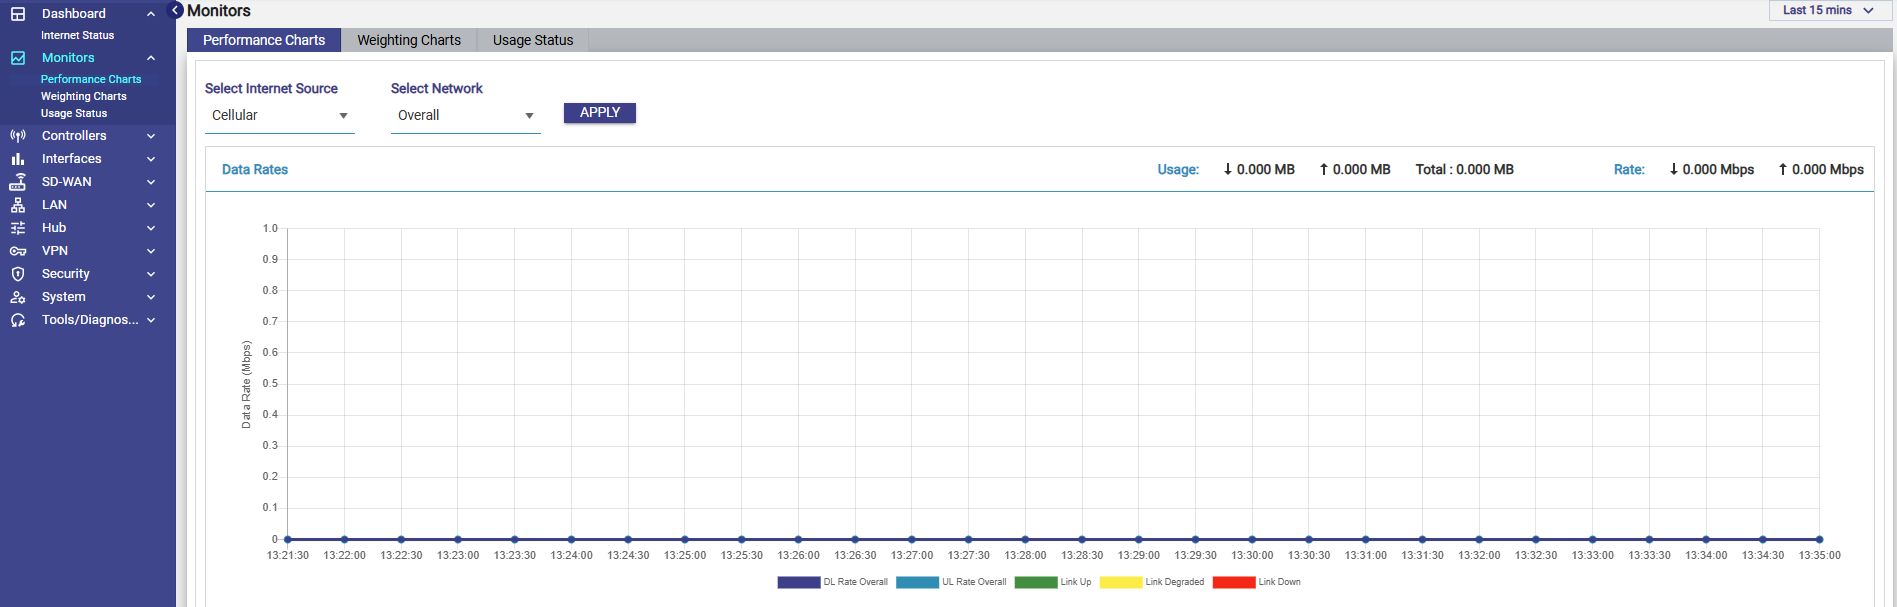Screen dimensions: 1897x607
Task: Open the Select Internet Source dropdown
Action: click(279, 116)
